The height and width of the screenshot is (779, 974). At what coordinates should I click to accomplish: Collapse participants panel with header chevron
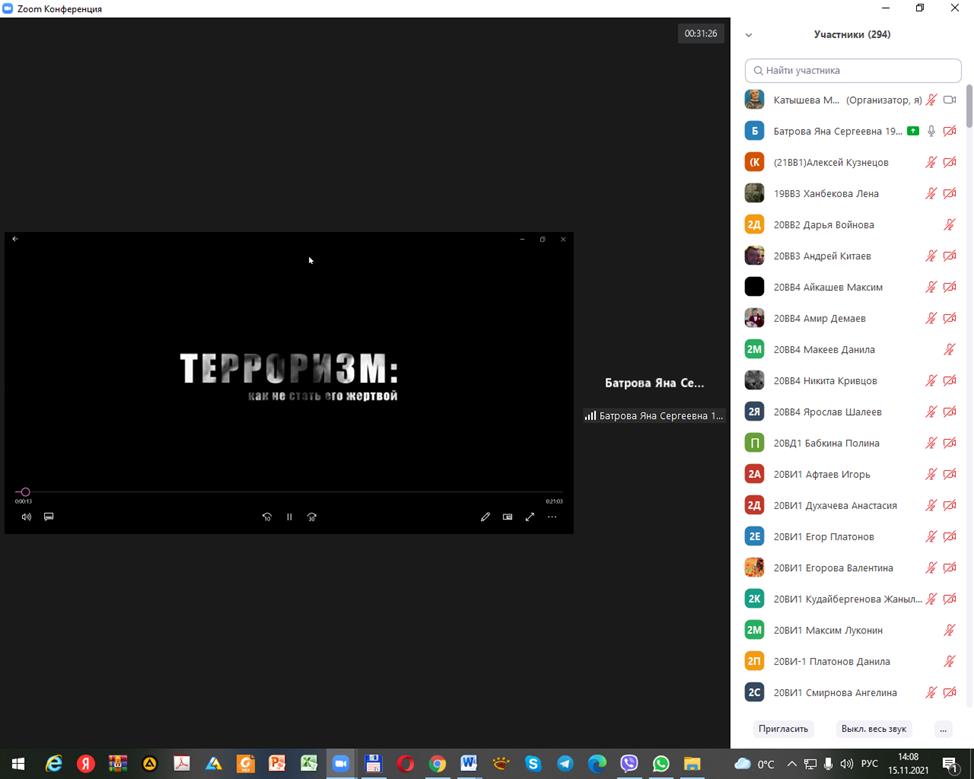tap(749, 35)
